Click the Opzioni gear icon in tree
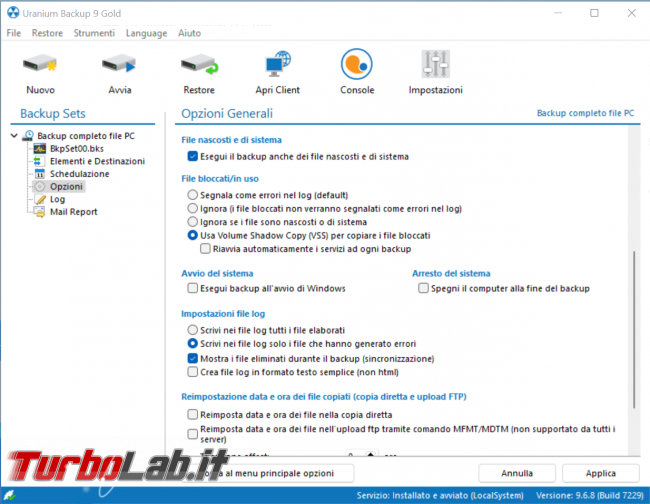 tap(39, 187)
